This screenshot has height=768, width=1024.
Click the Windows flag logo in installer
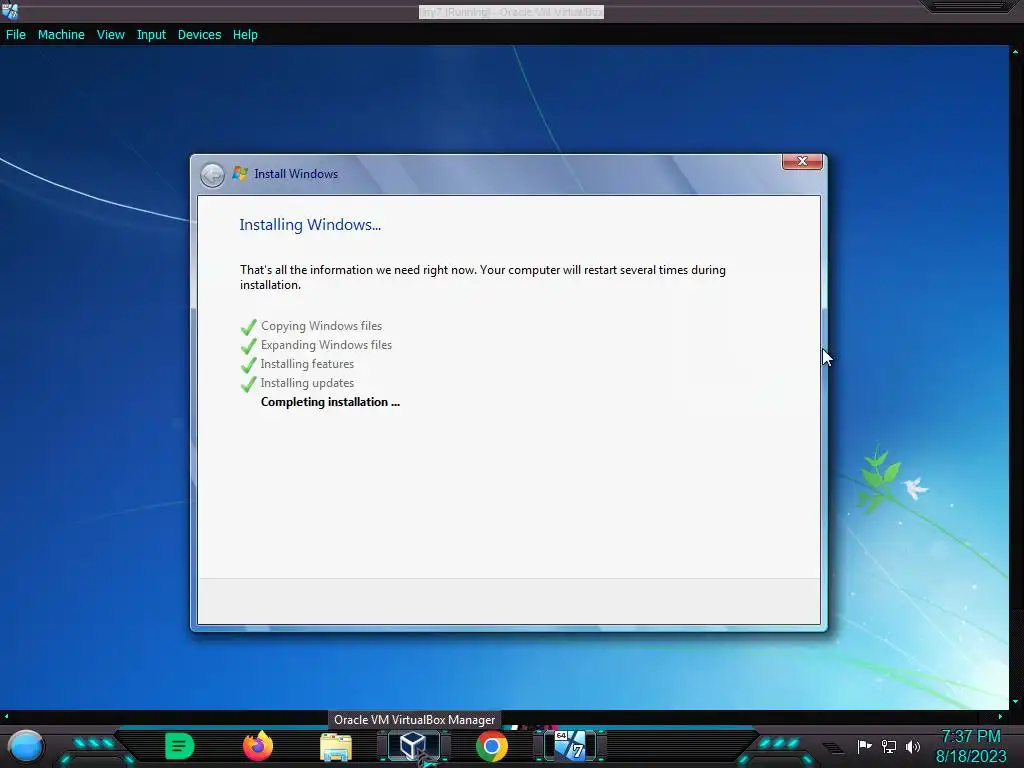click(x=240, y=173)
